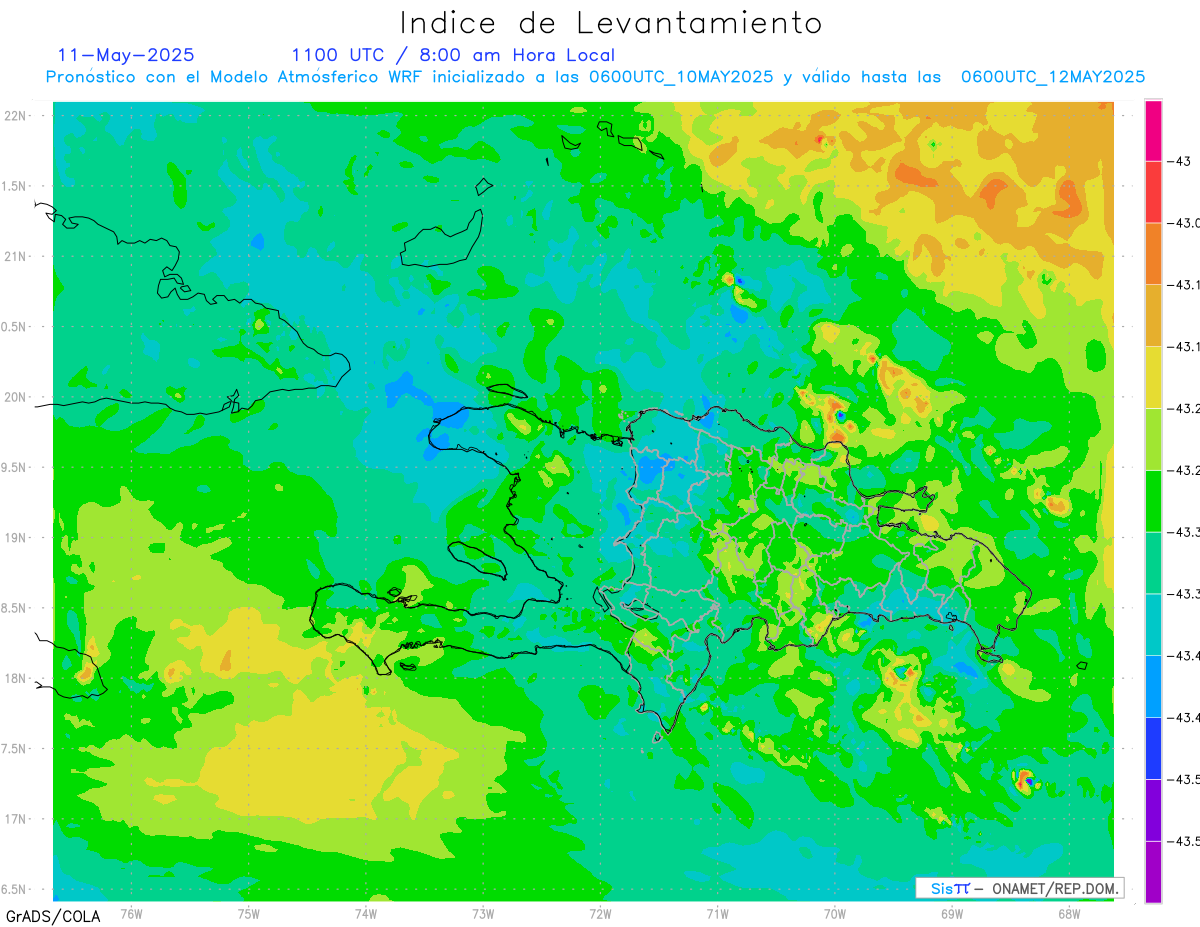1200x927 pixels.
Task: Click the date '11-May-2025'
Action: (x=126, y=55)
